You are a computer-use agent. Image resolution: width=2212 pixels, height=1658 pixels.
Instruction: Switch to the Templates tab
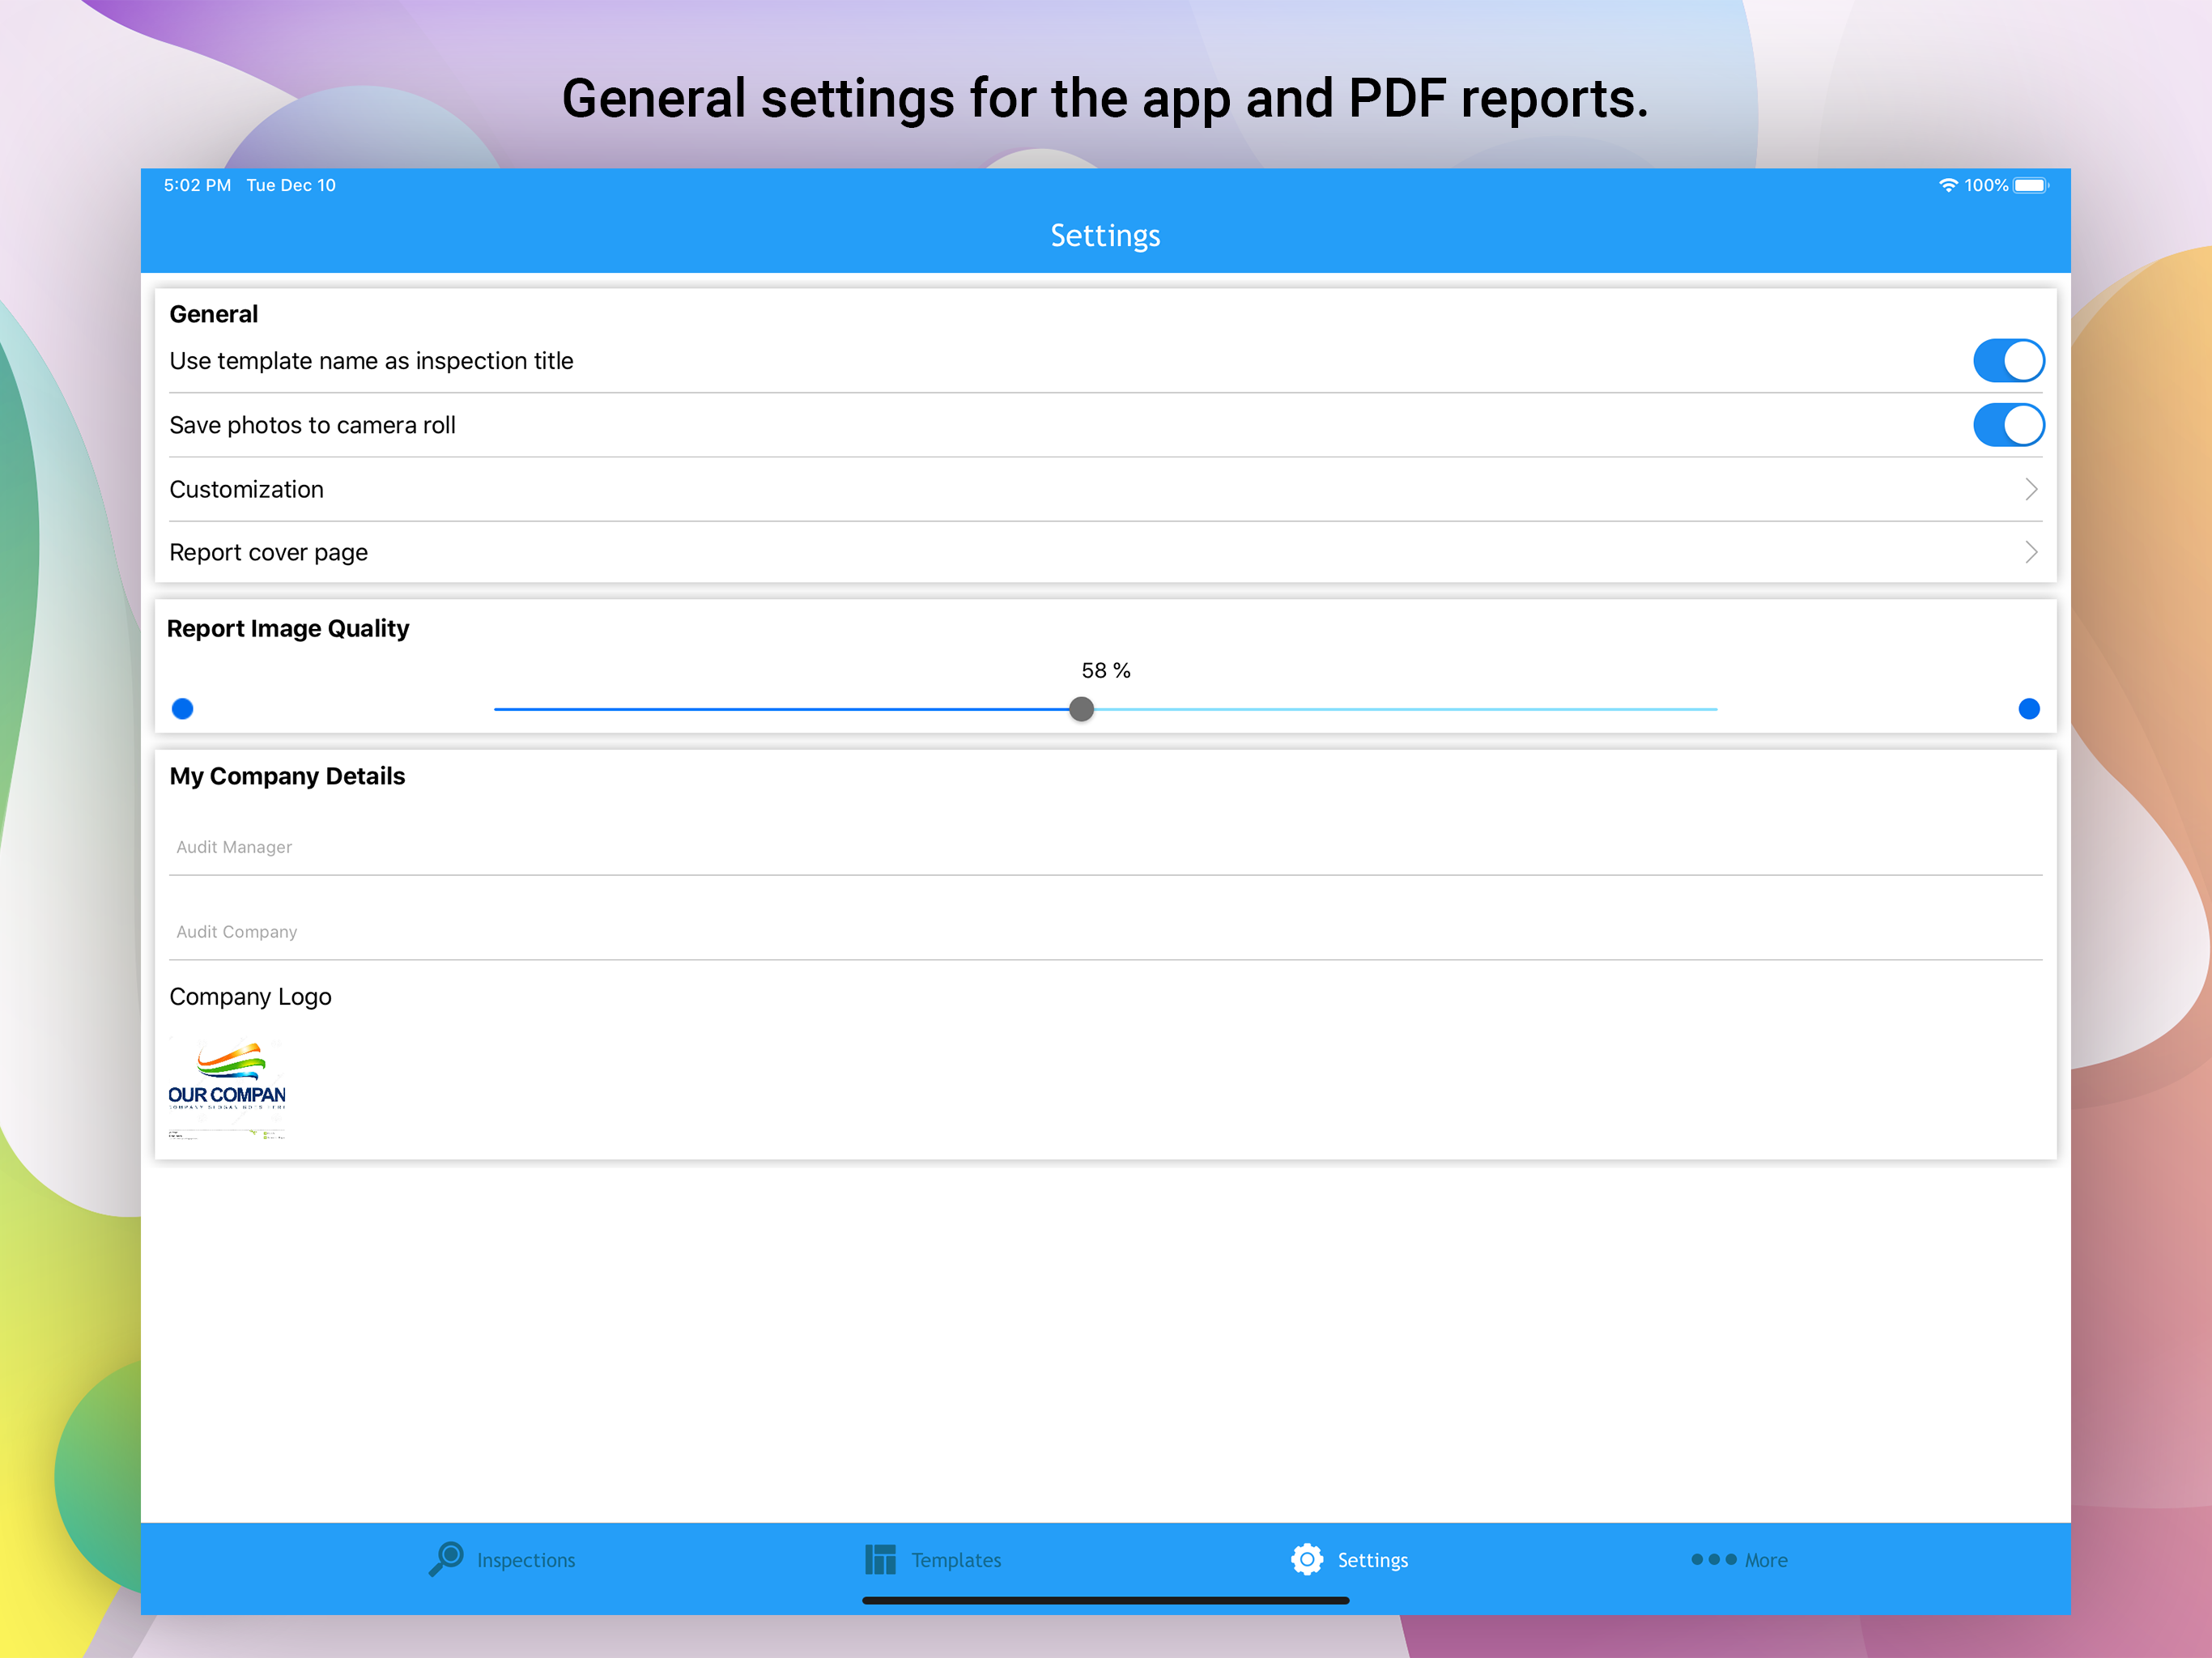pos(956,1560)
